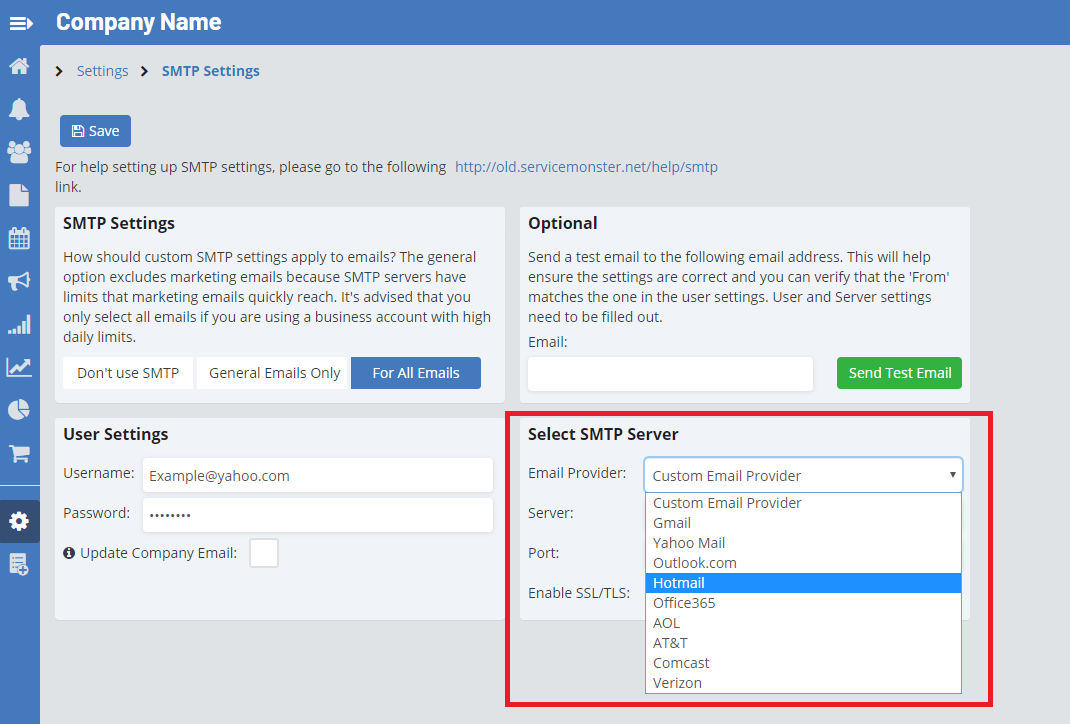Open the notifications bell icon
Viewport: 1070px width, 724px height.
pos(19,109)
